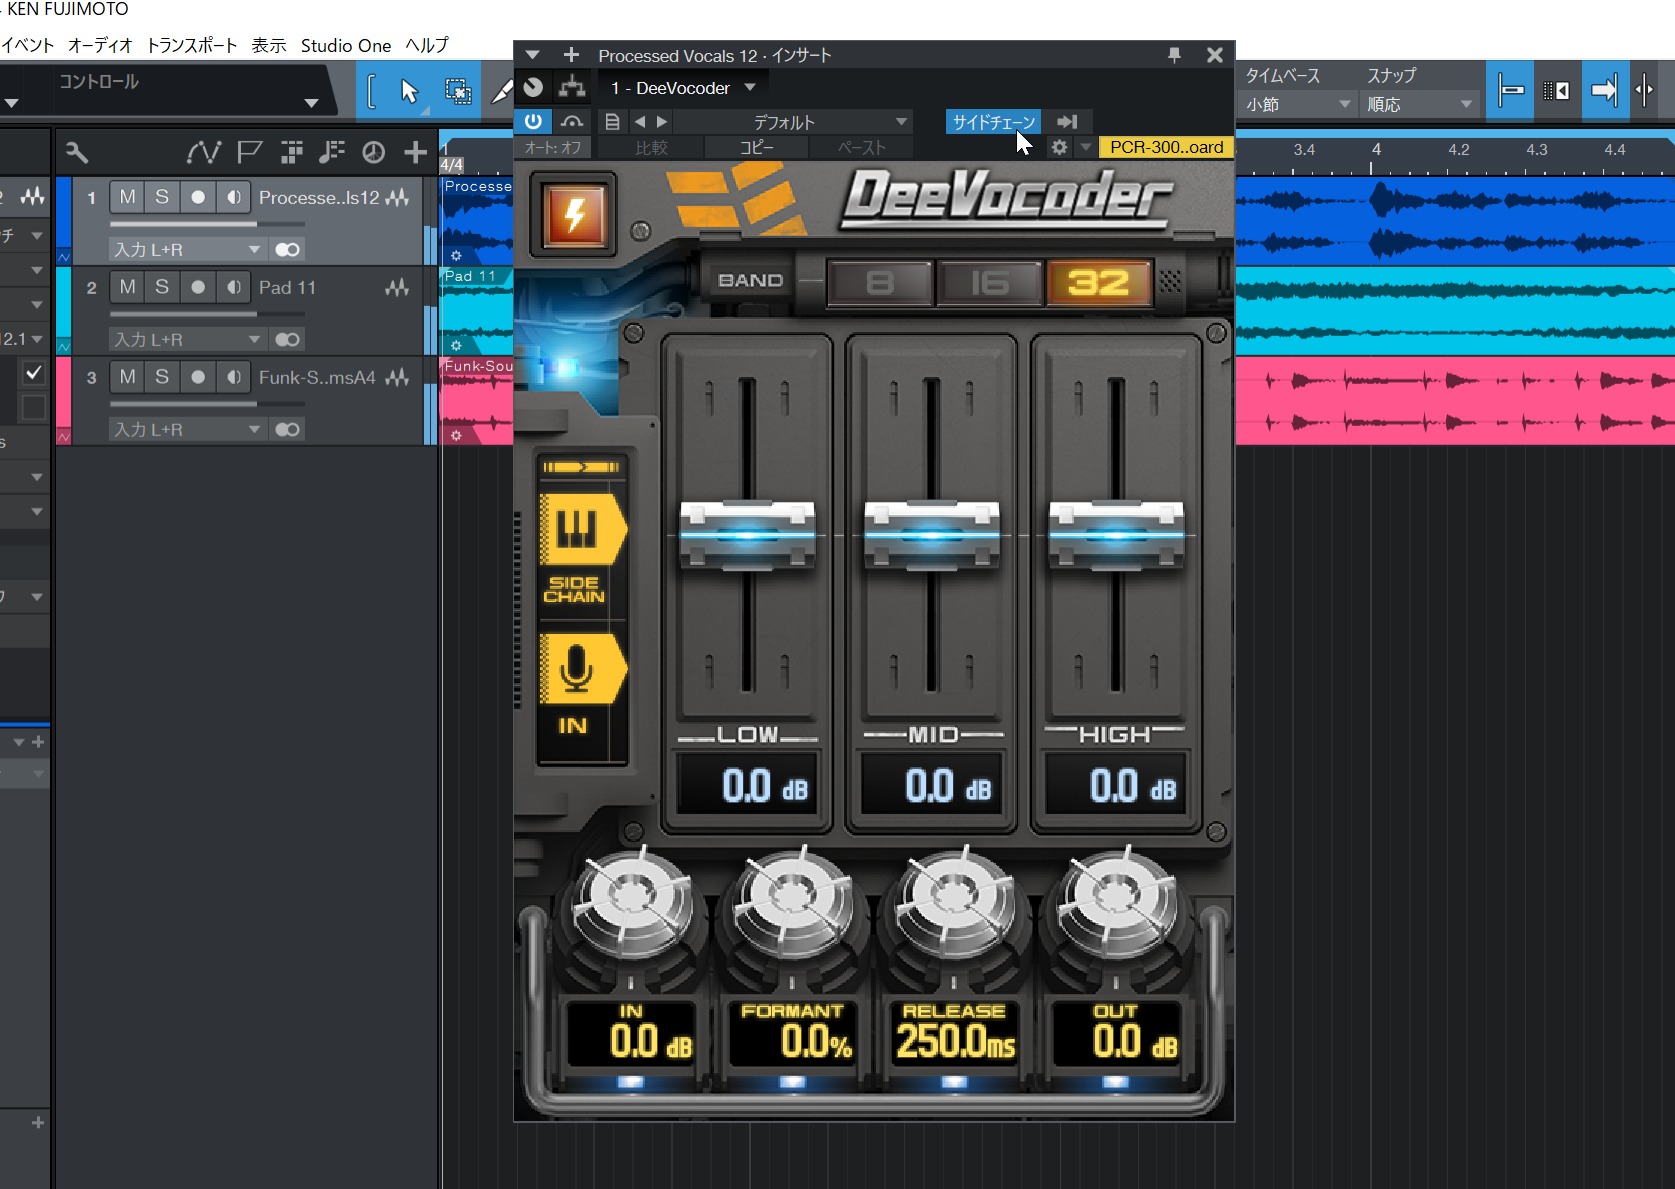
Task: Select the microphone IN source icon
Action: (582, 667)
